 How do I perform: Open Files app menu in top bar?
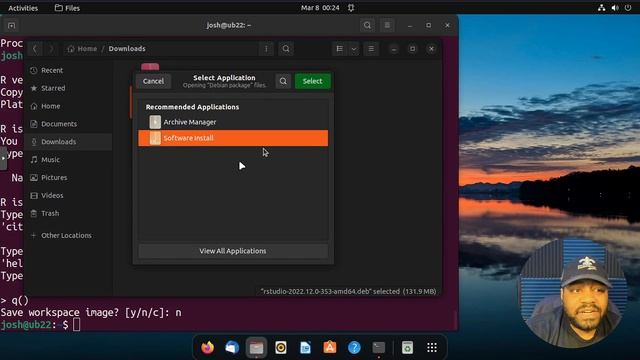point(67,8)
